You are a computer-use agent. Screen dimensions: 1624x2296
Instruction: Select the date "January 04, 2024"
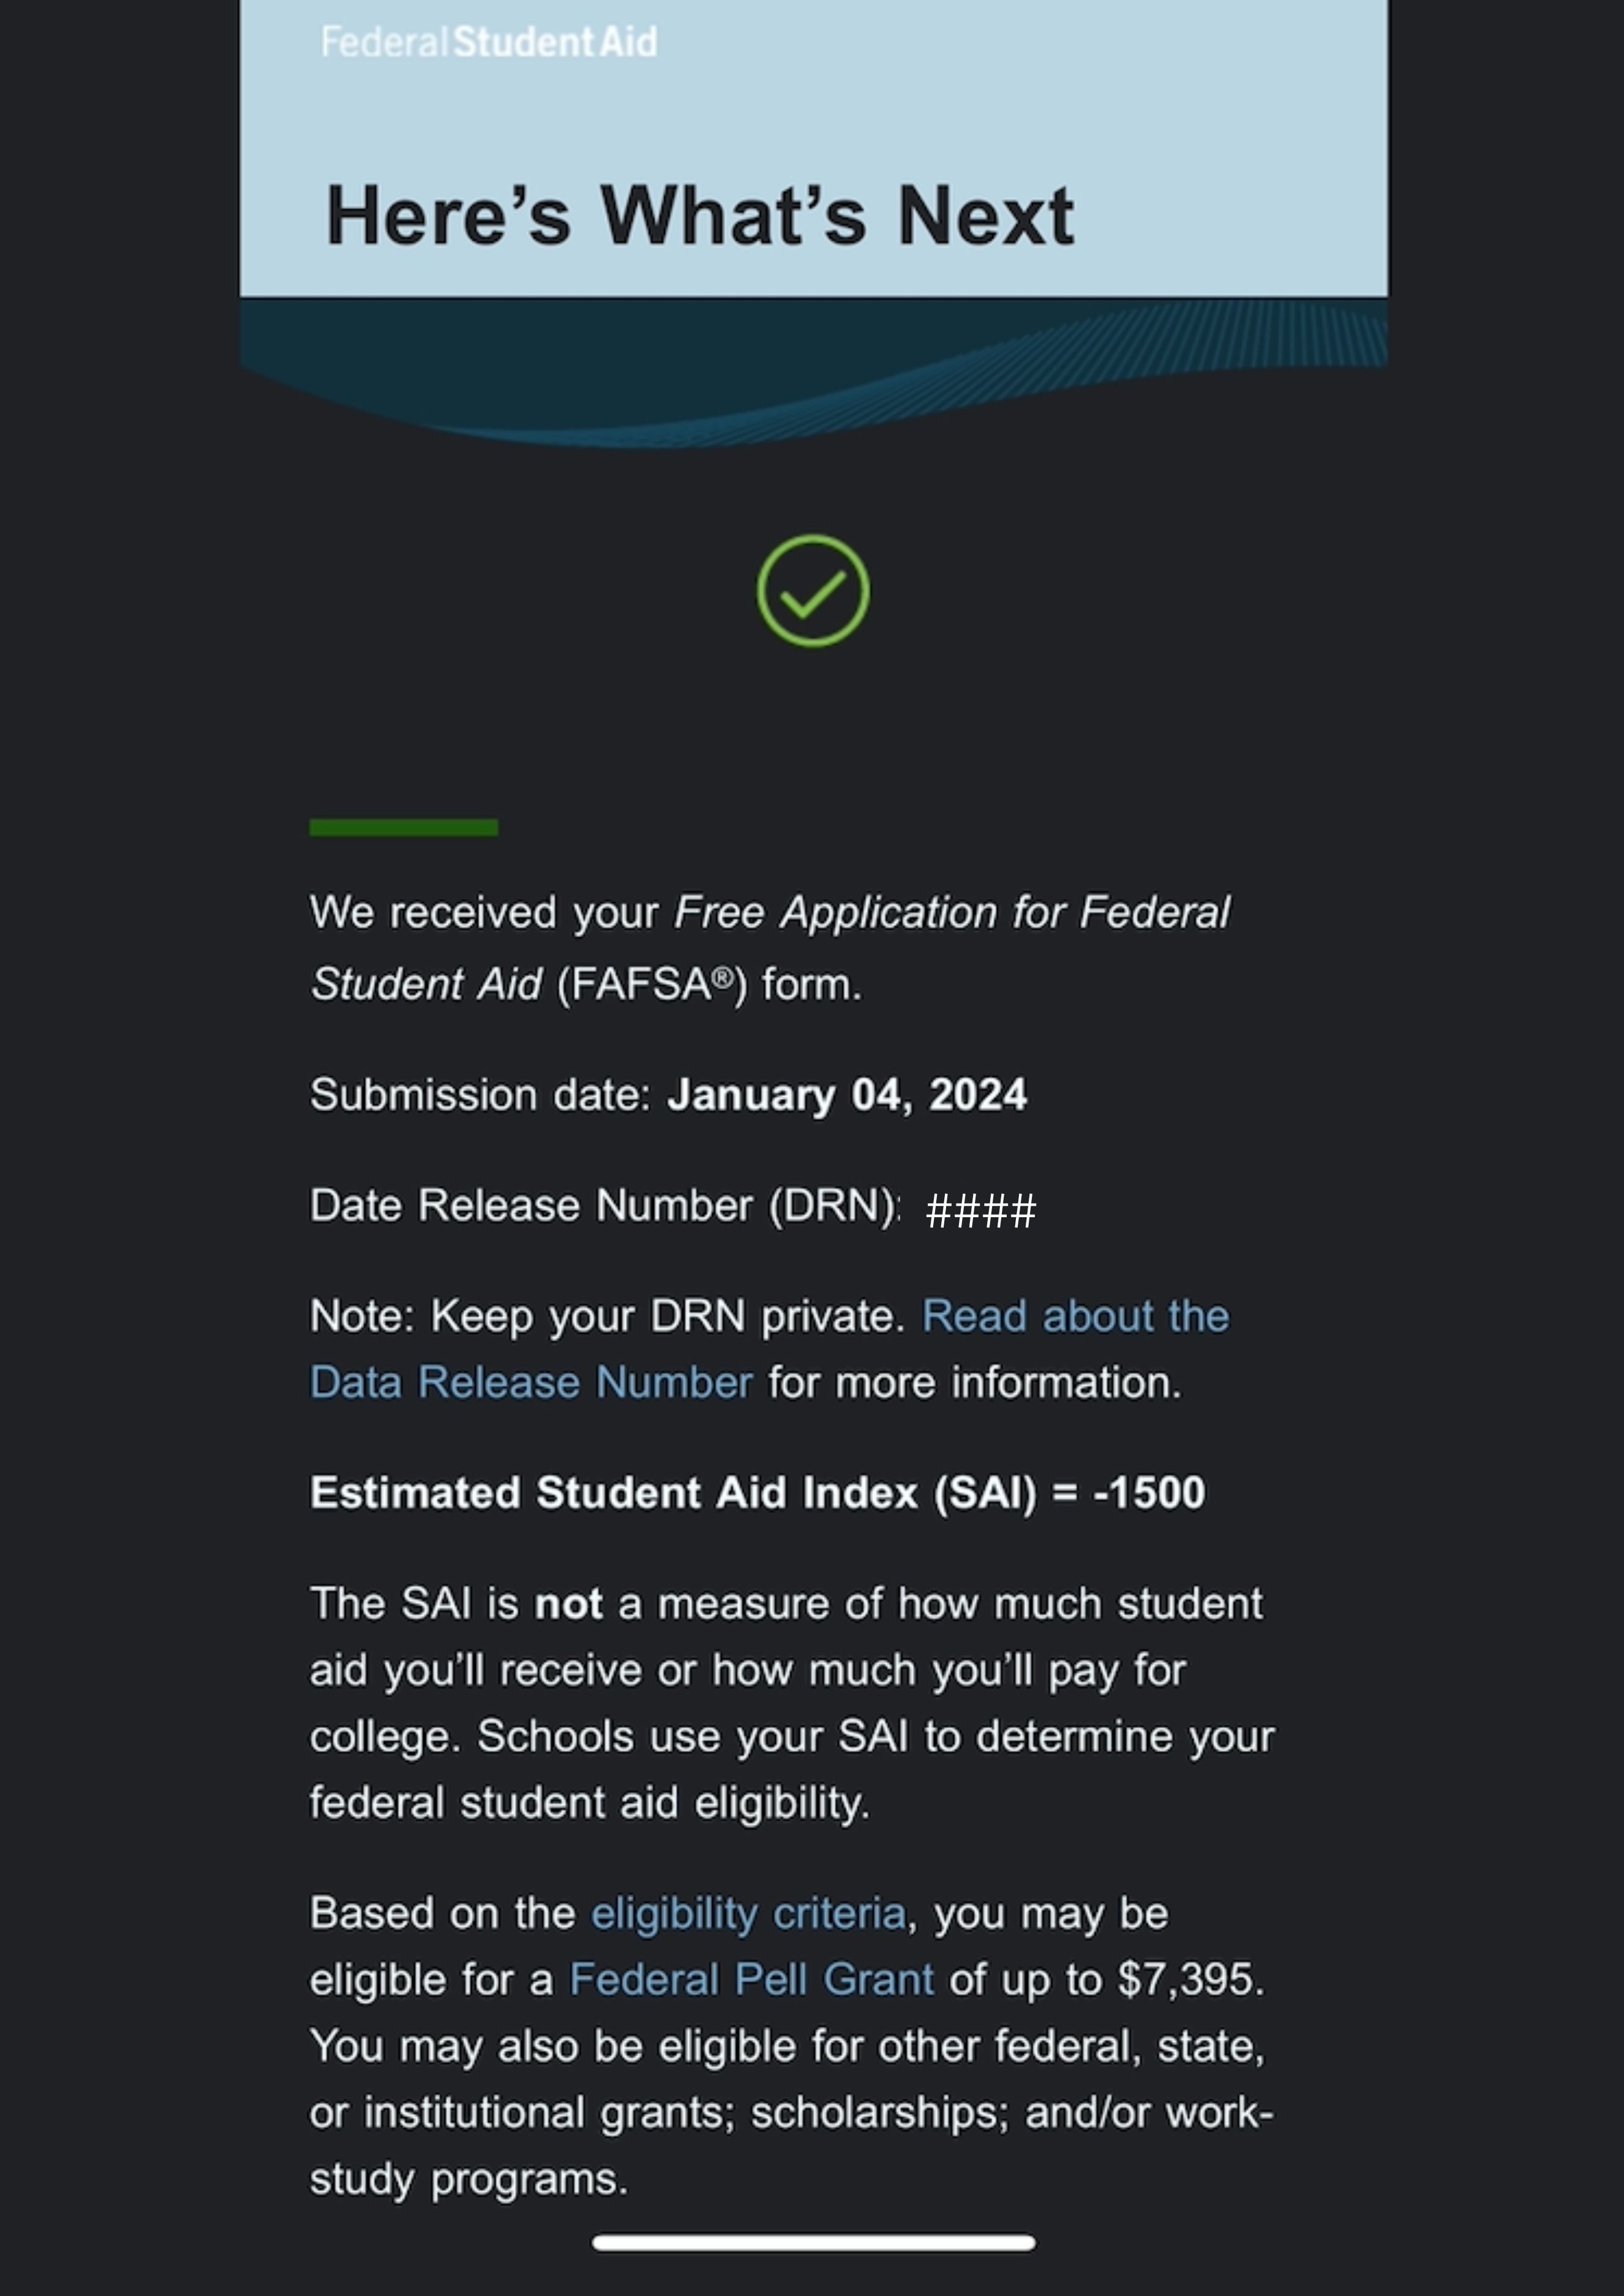point(847,1095)
